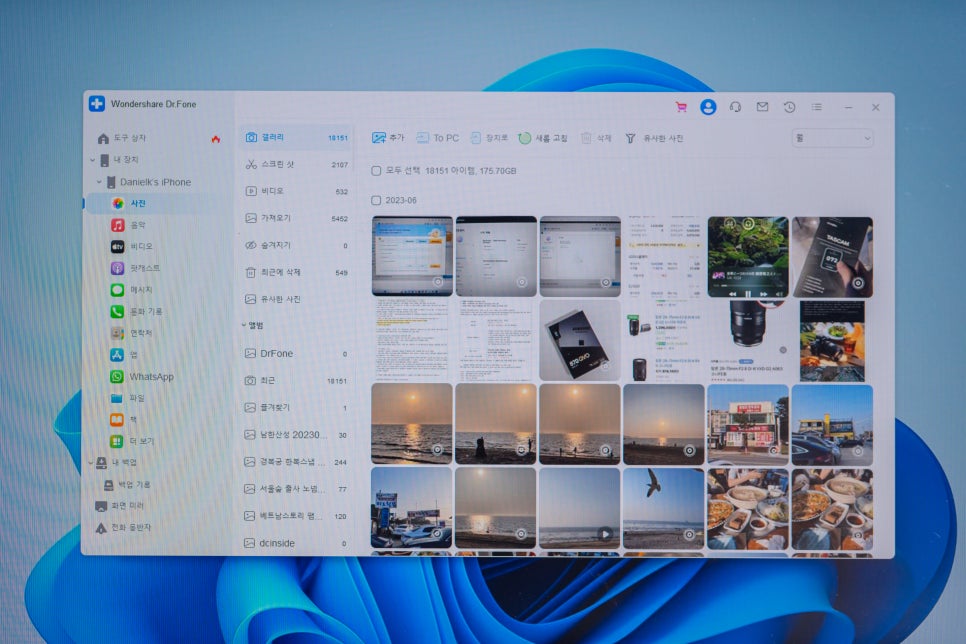966x644 pixels.
Task: Open the 남한산성 20230 album
Action: (x=296, y=435)
